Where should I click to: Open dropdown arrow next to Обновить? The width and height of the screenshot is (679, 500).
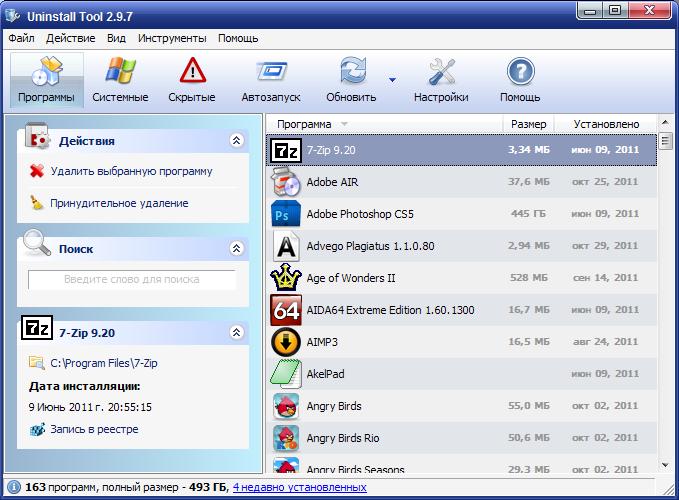[393, 80]
